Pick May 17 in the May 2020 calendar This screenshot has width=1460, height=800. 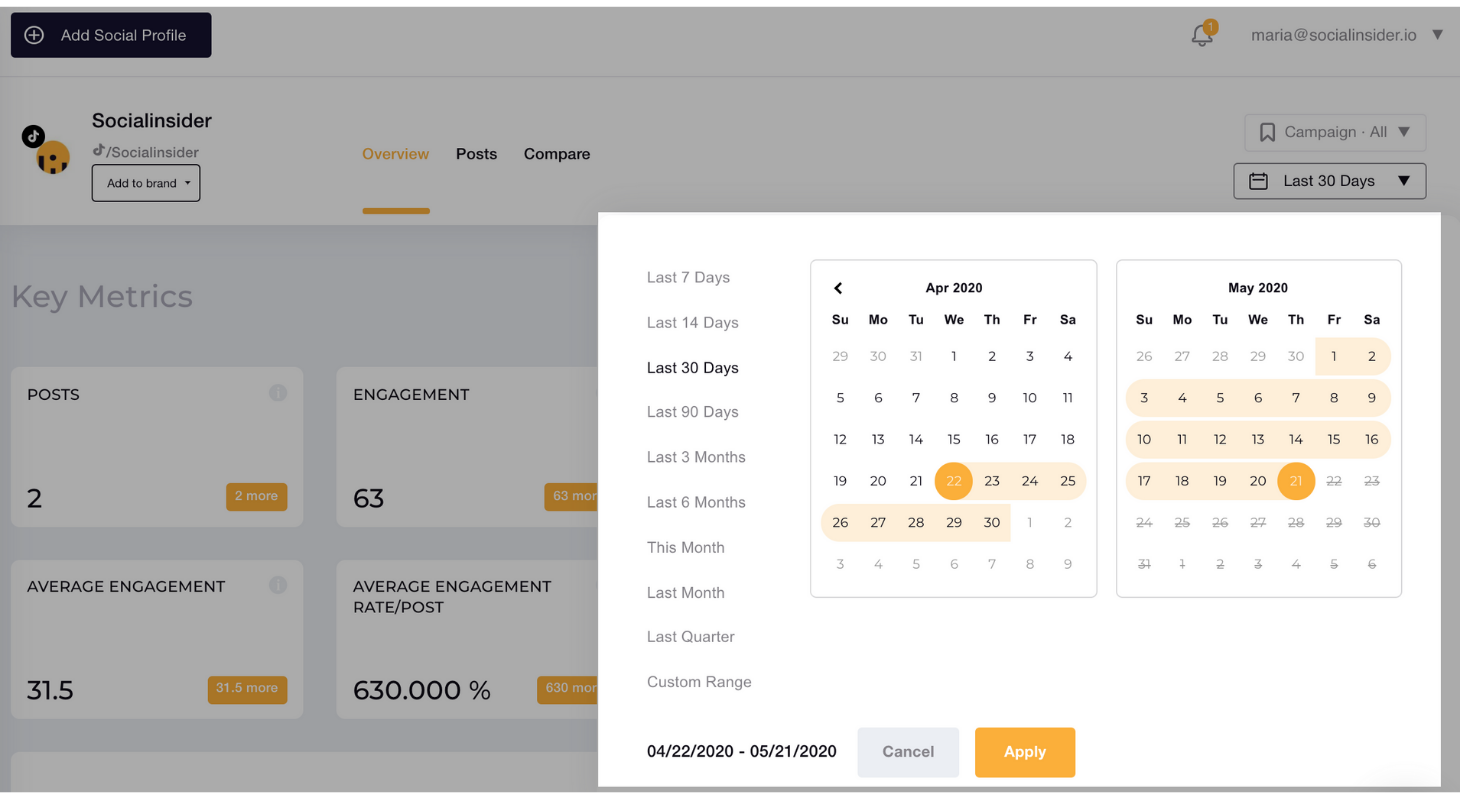[x=1144, y=481]
